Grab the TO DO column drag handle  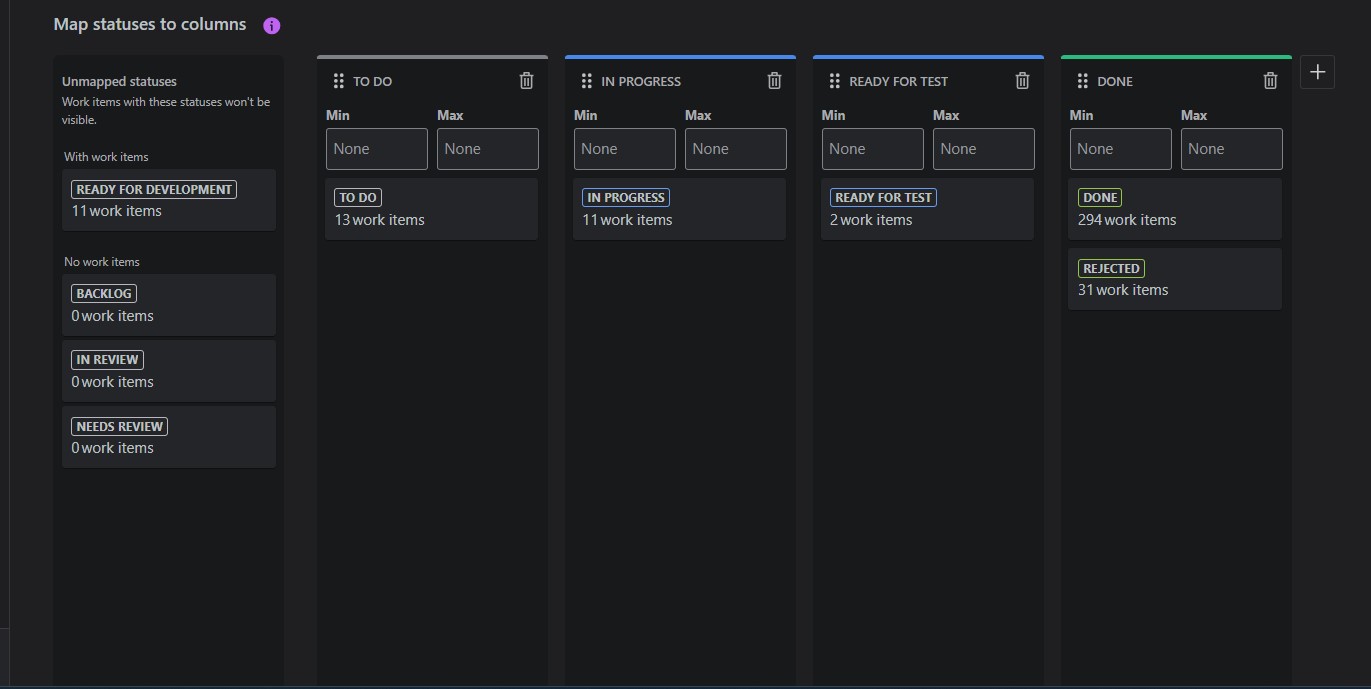coord(338,81)
